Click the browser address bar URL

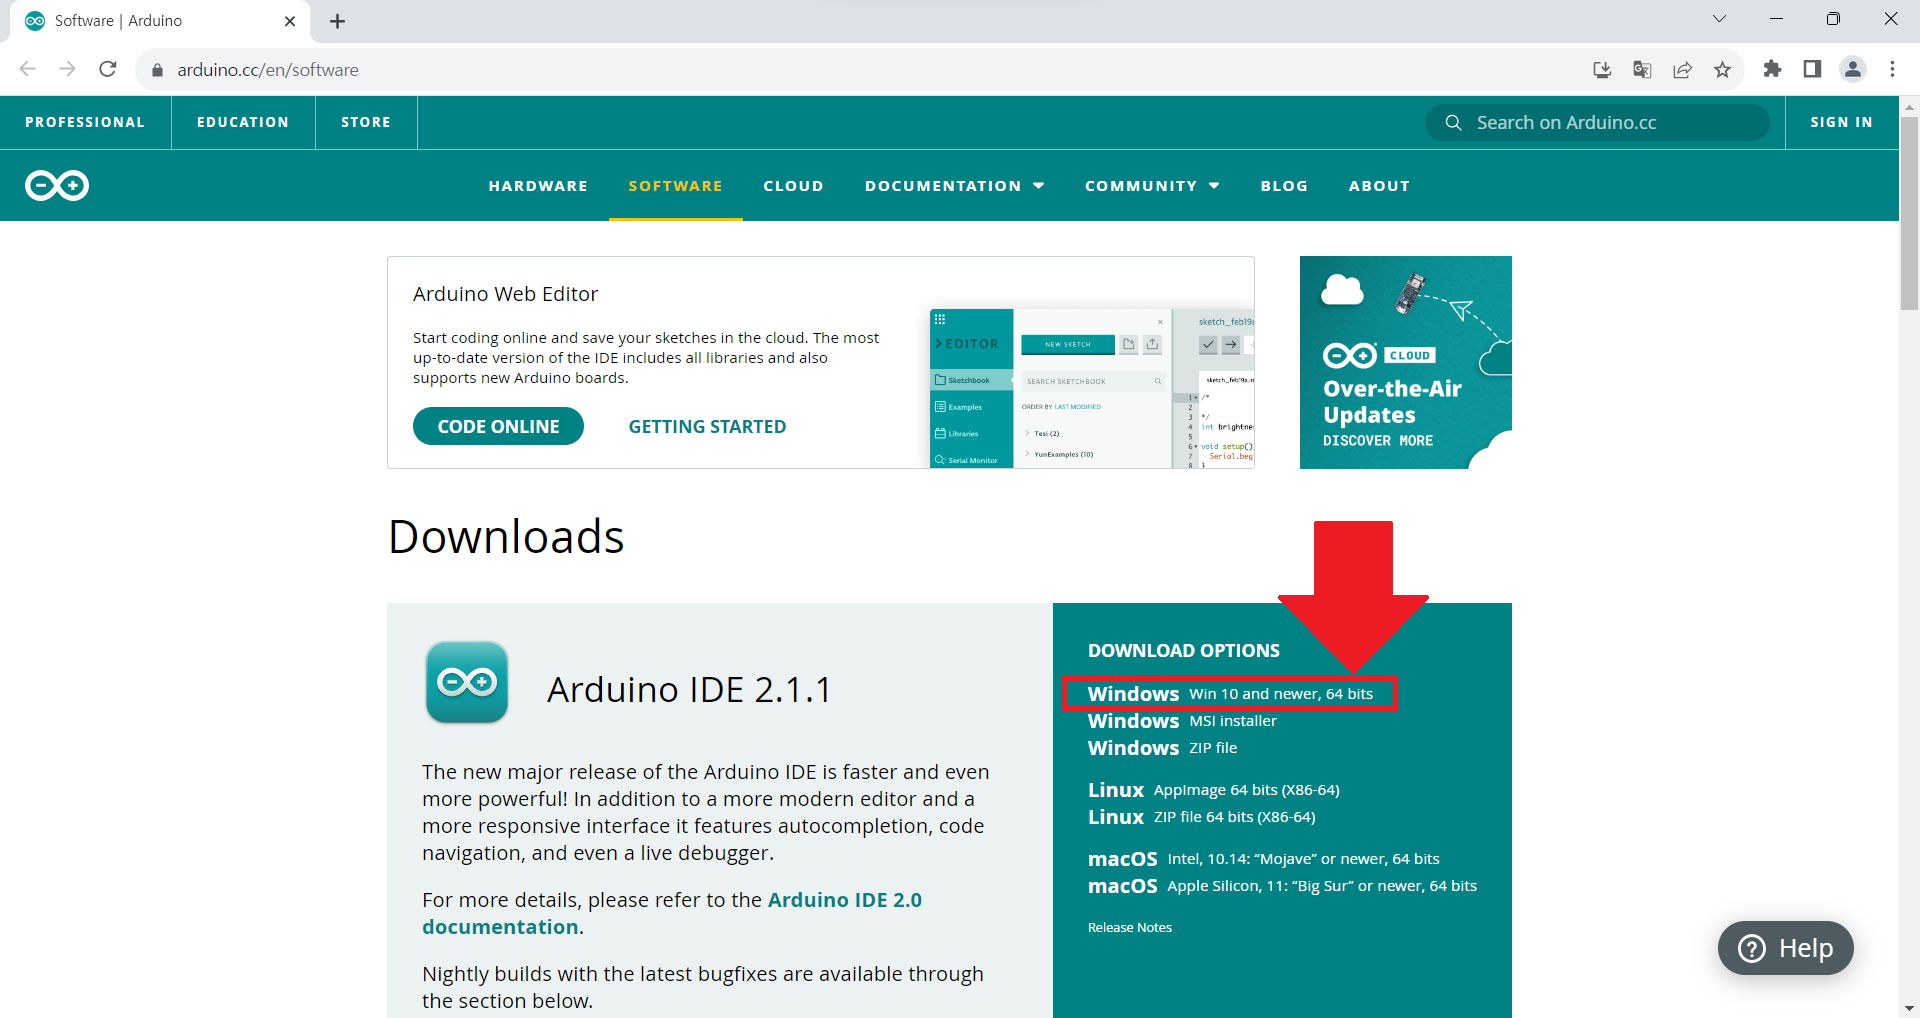pyautogui.click(x=268, y=70)
